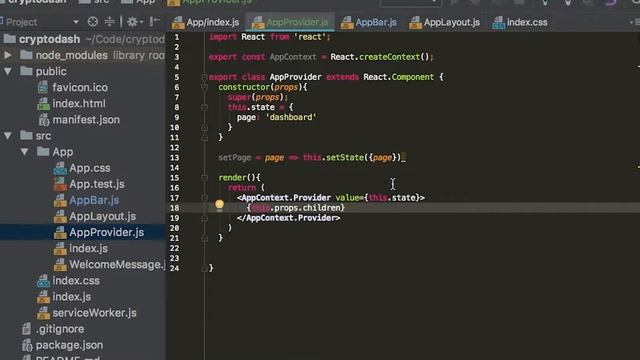Click the .gitignore file icon
This screenshot has height=360, width=640.
[27, 329]
